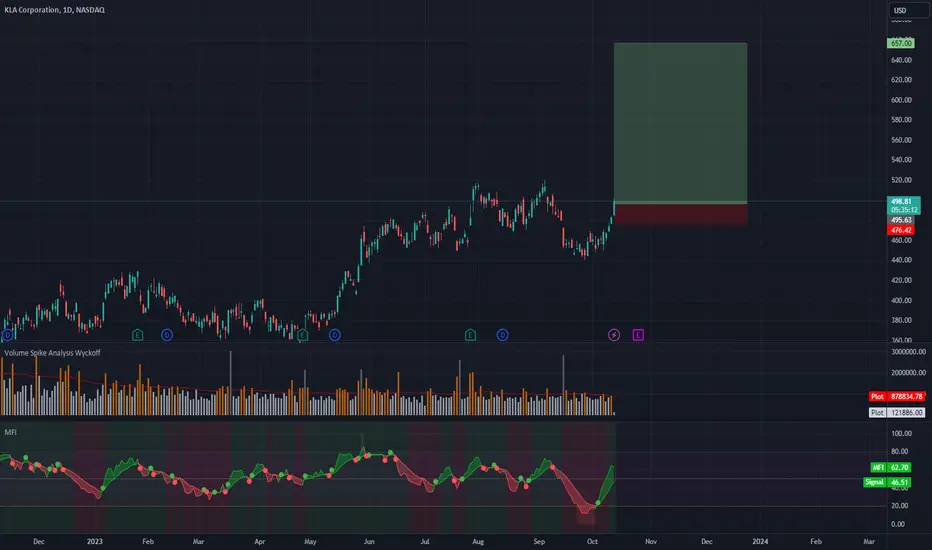Screen dimensions: 932x550
Task: Open the dividend marker between May and June
Action: (335, 335)
